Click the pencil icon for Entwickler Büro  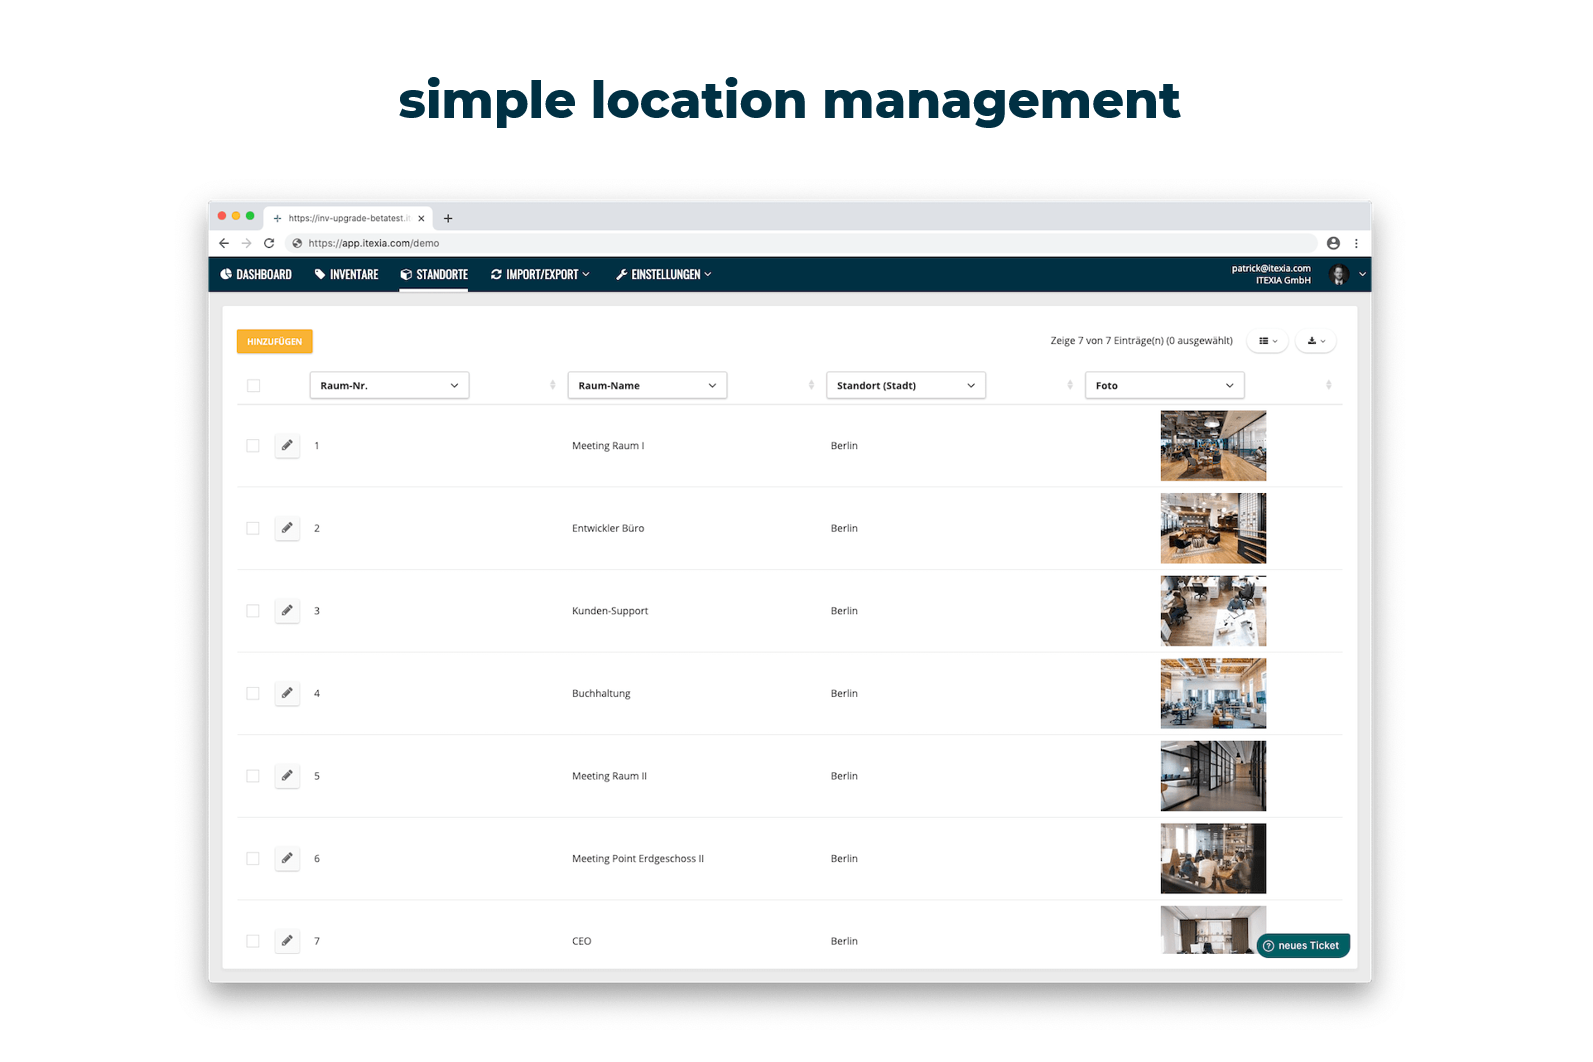point(287,528)
